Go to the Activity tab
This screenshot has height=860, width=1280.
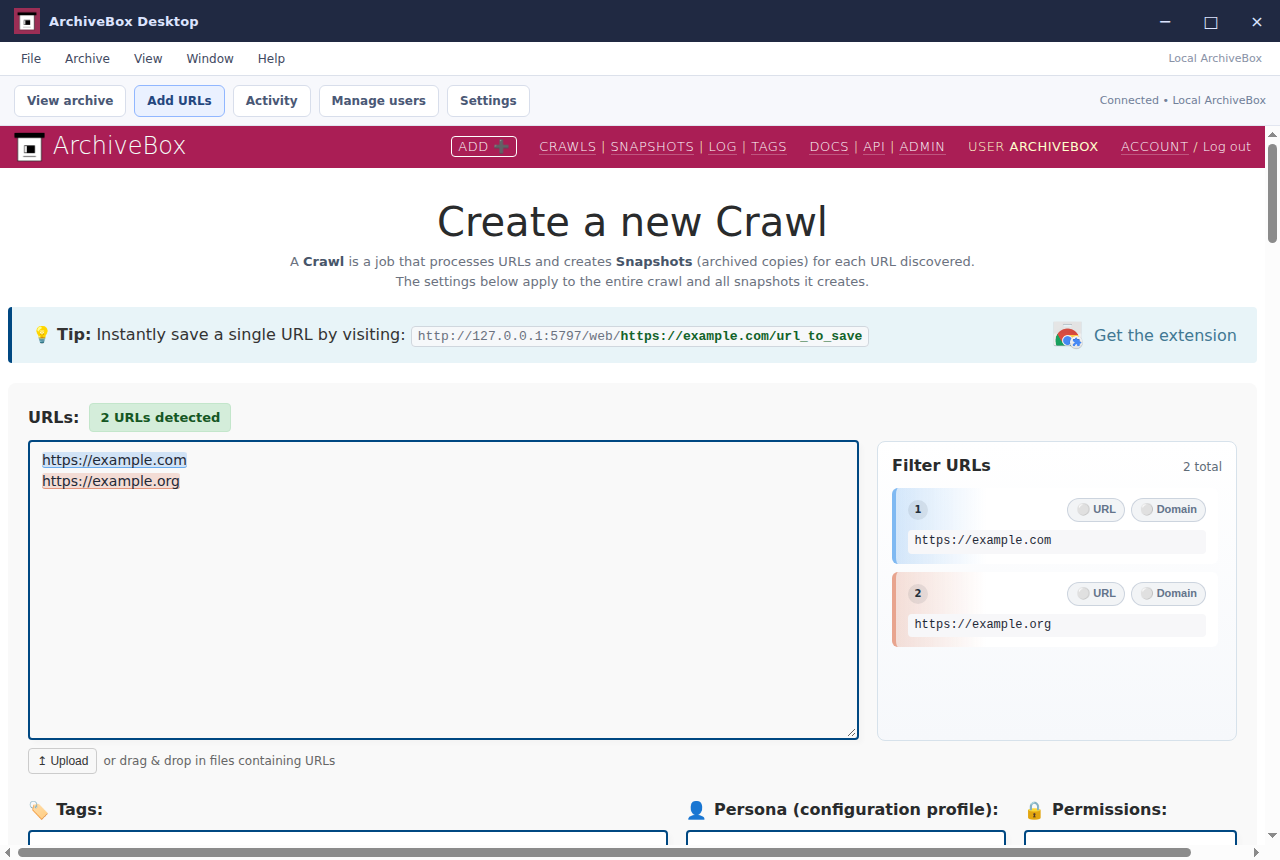pos(272,101)
